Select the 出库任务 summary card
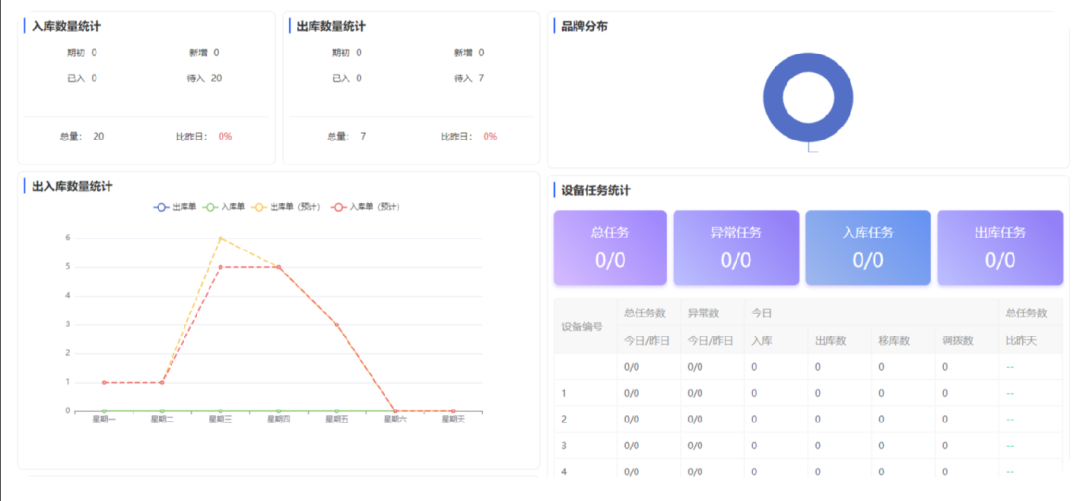The width and height of the screenshot is (1080, 501). [1000, 248]
